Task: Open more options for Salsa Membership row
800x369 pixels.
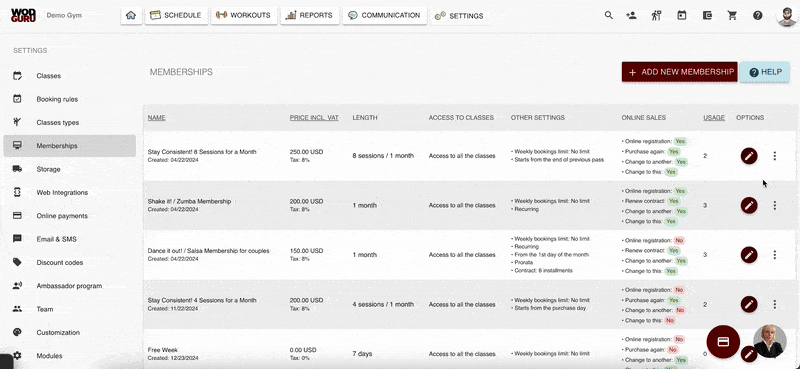Action: [x=774, y=255]
